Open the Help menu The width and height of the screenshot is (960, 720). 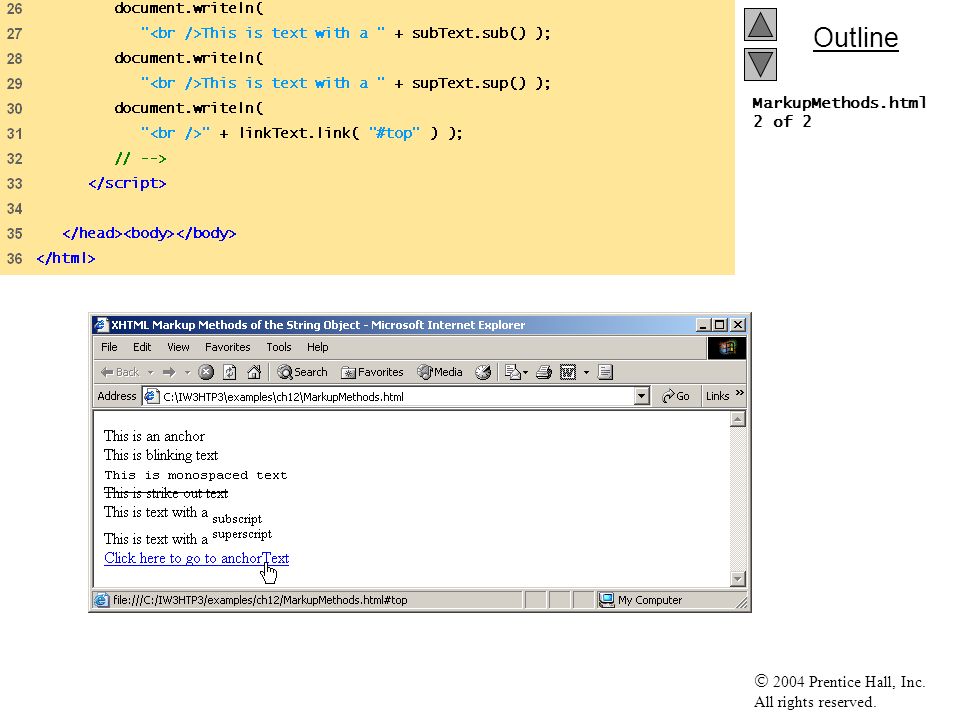pyautogui.click(x=318, y=347)
